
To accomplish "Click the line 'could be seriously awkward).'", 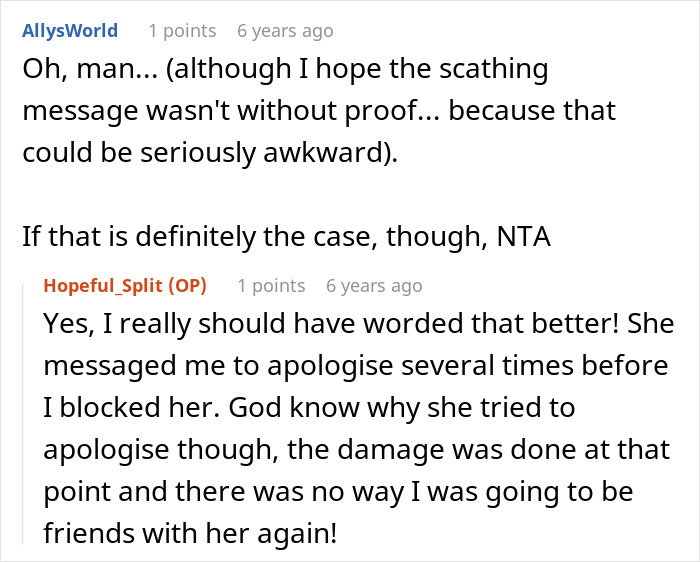I will coord(210,153).
